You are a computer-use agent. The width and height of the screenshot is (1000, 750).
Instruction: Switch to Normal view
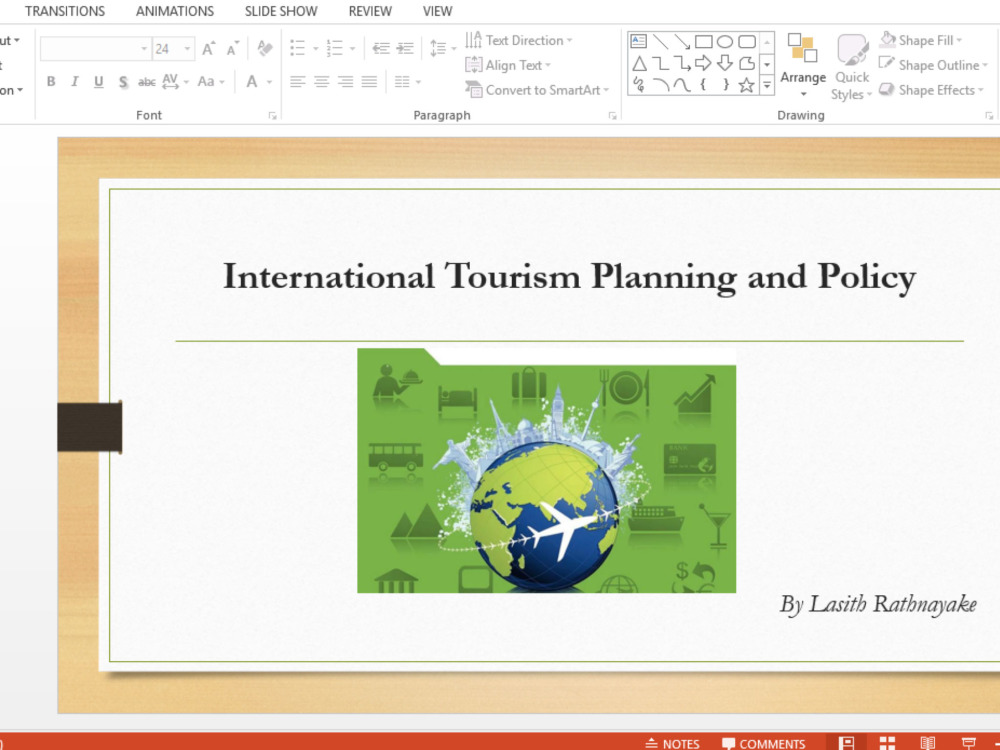(x=846, y=743)
